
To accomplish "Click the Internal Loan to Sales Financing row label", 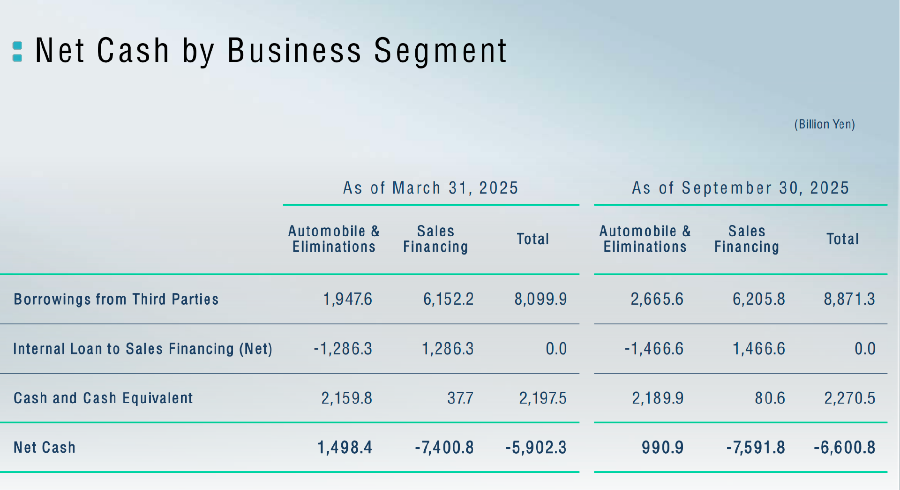I will point(143,349).
